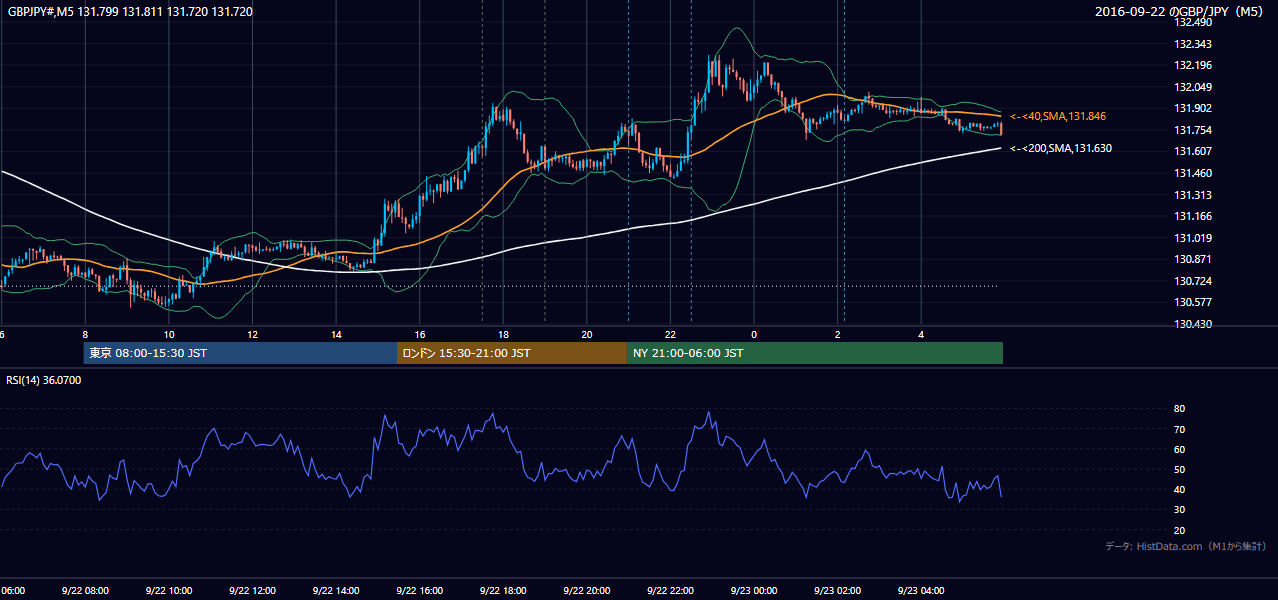Click hour label 16 above session bars
The width and height of the screenshot is (1278, 600).
point(420,335)
